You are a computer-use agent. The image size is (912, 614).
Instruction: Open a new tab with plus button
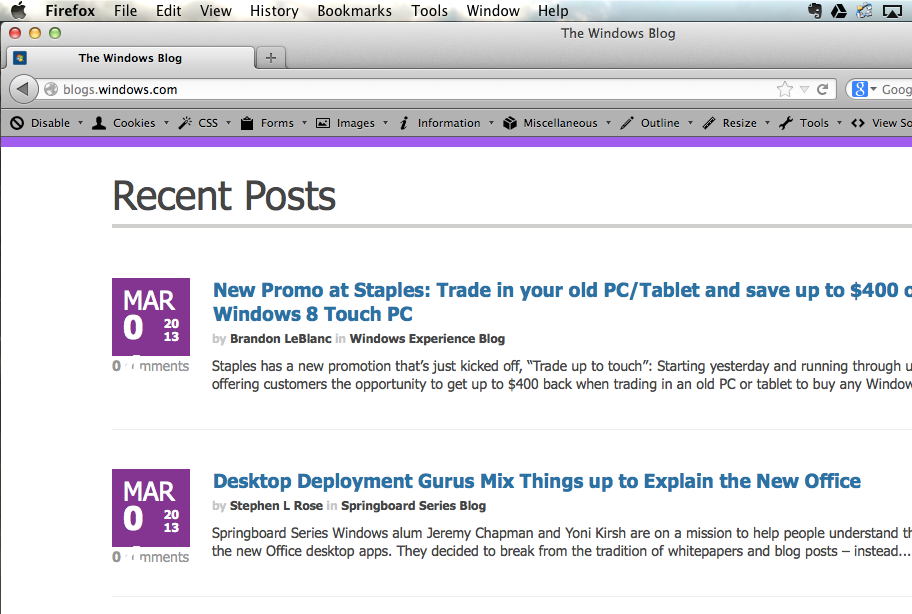pyautogui.click(x=270, y=58)
